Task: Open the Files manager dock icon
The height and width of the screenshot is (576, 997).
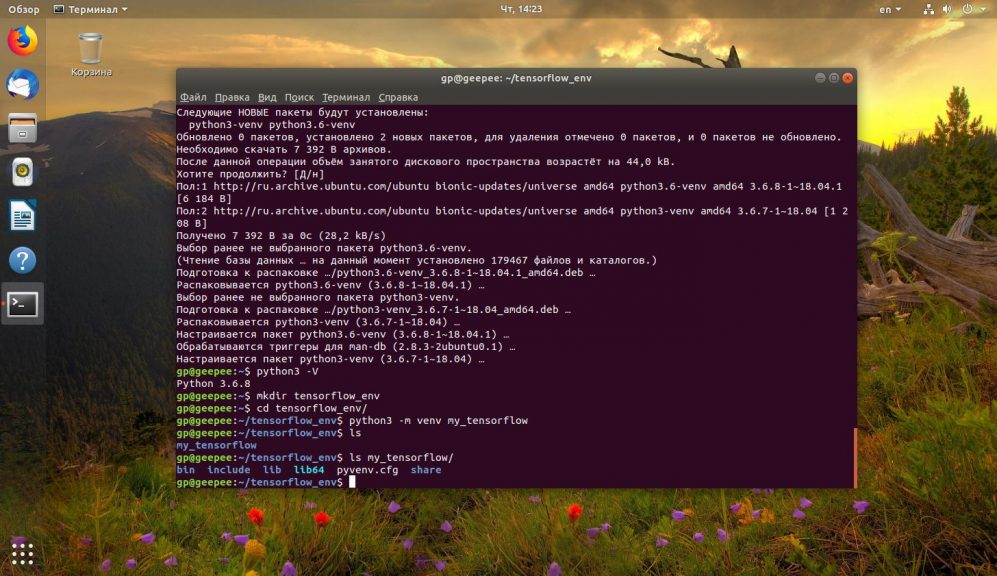Action: click(22, 128)
